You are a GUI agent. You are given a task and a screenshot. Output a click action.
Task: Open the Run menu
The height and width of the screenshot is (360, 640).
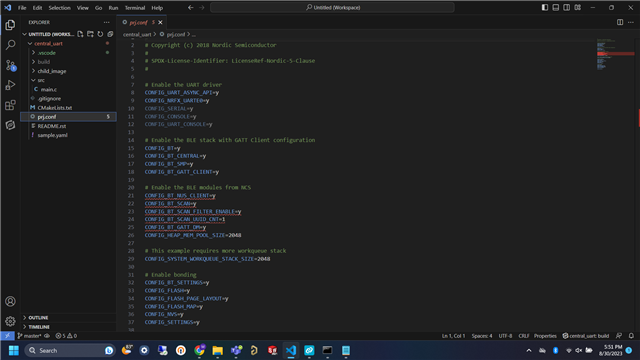[113, 8]
